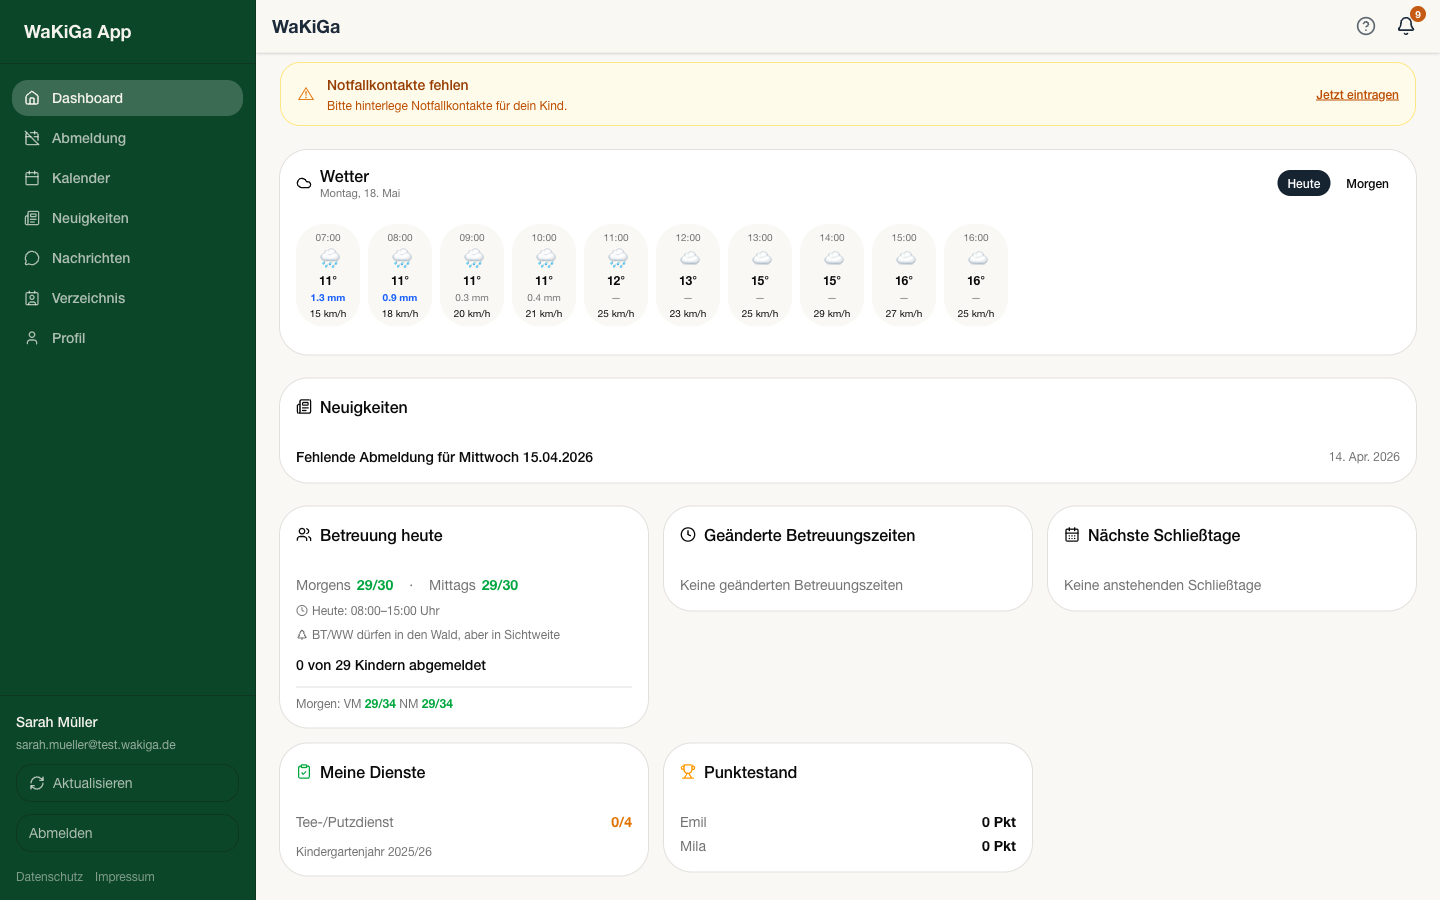Click text 0 von 29 Kindern abgemeldet
Image resolution: width=1440 pixels, height=900 pixels.
[391, 665]
